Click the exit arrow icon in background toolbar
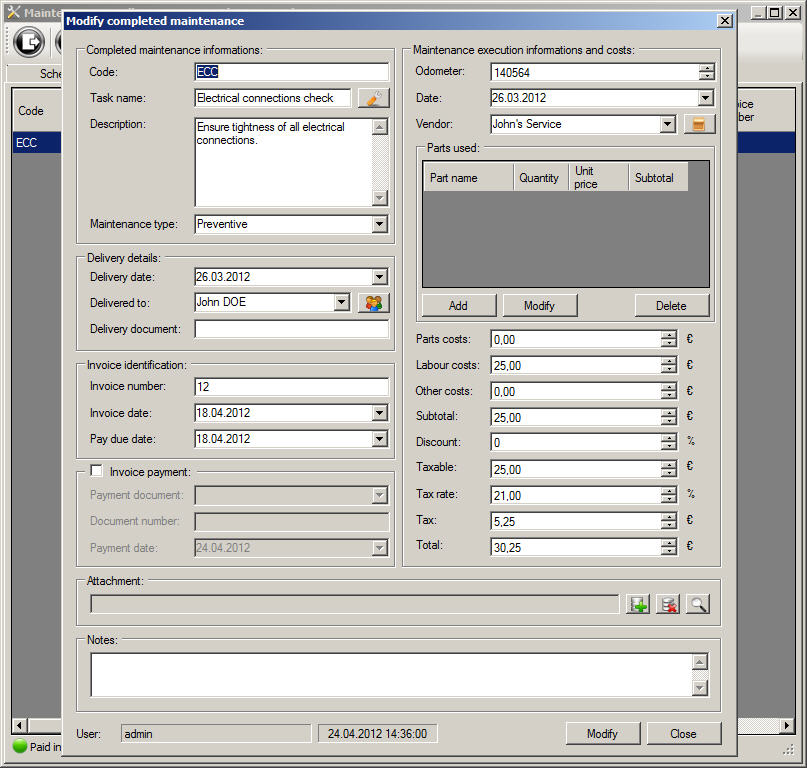 point(30,42)
